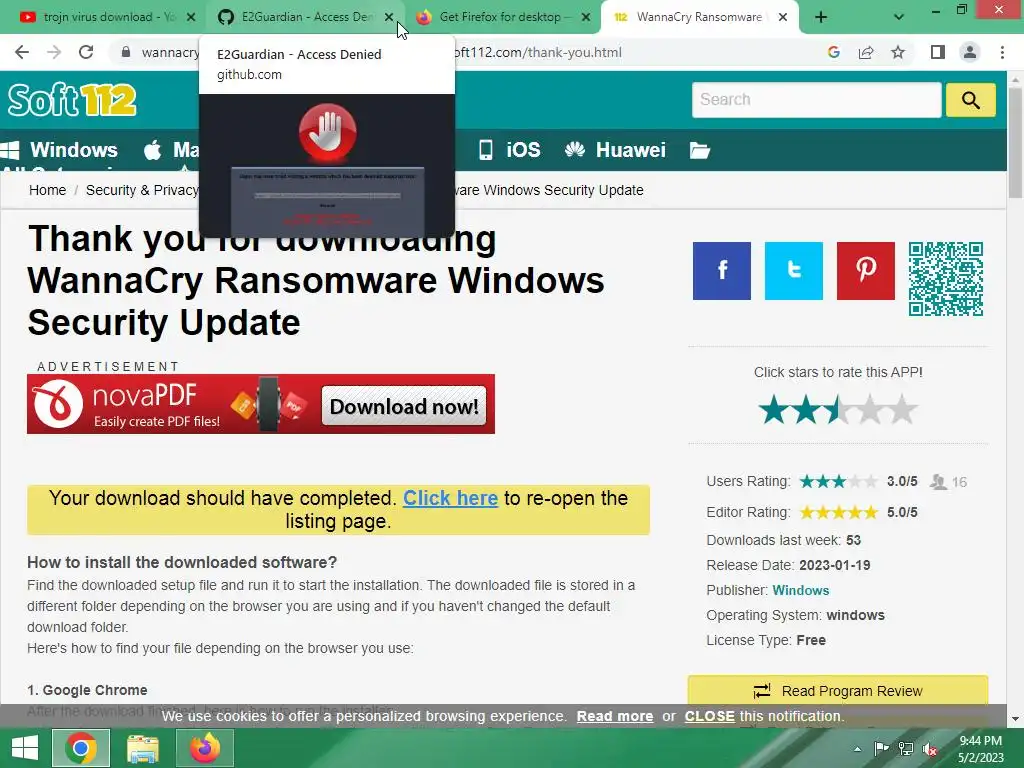Switch to E2Guardian Access Denied tab
The height and width of the screenshot is (768, 1024).
point(306,17)
